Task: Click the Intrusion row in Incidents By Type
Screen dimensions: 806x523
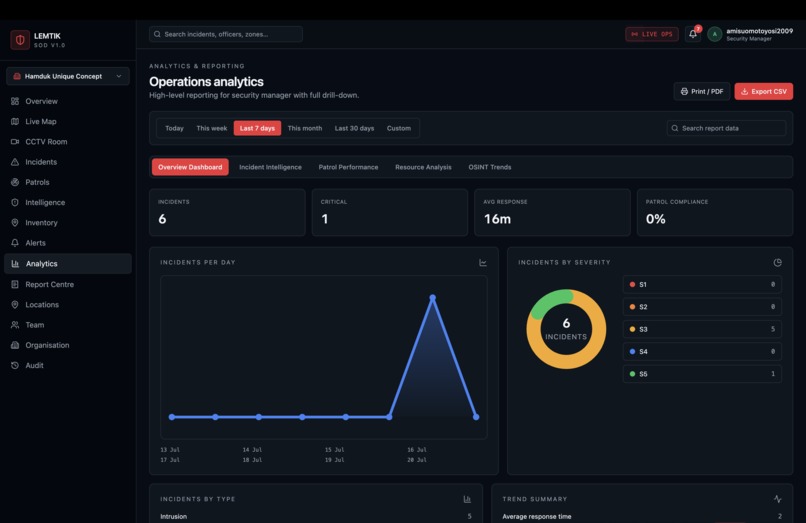Action: [x=316, y=516]
